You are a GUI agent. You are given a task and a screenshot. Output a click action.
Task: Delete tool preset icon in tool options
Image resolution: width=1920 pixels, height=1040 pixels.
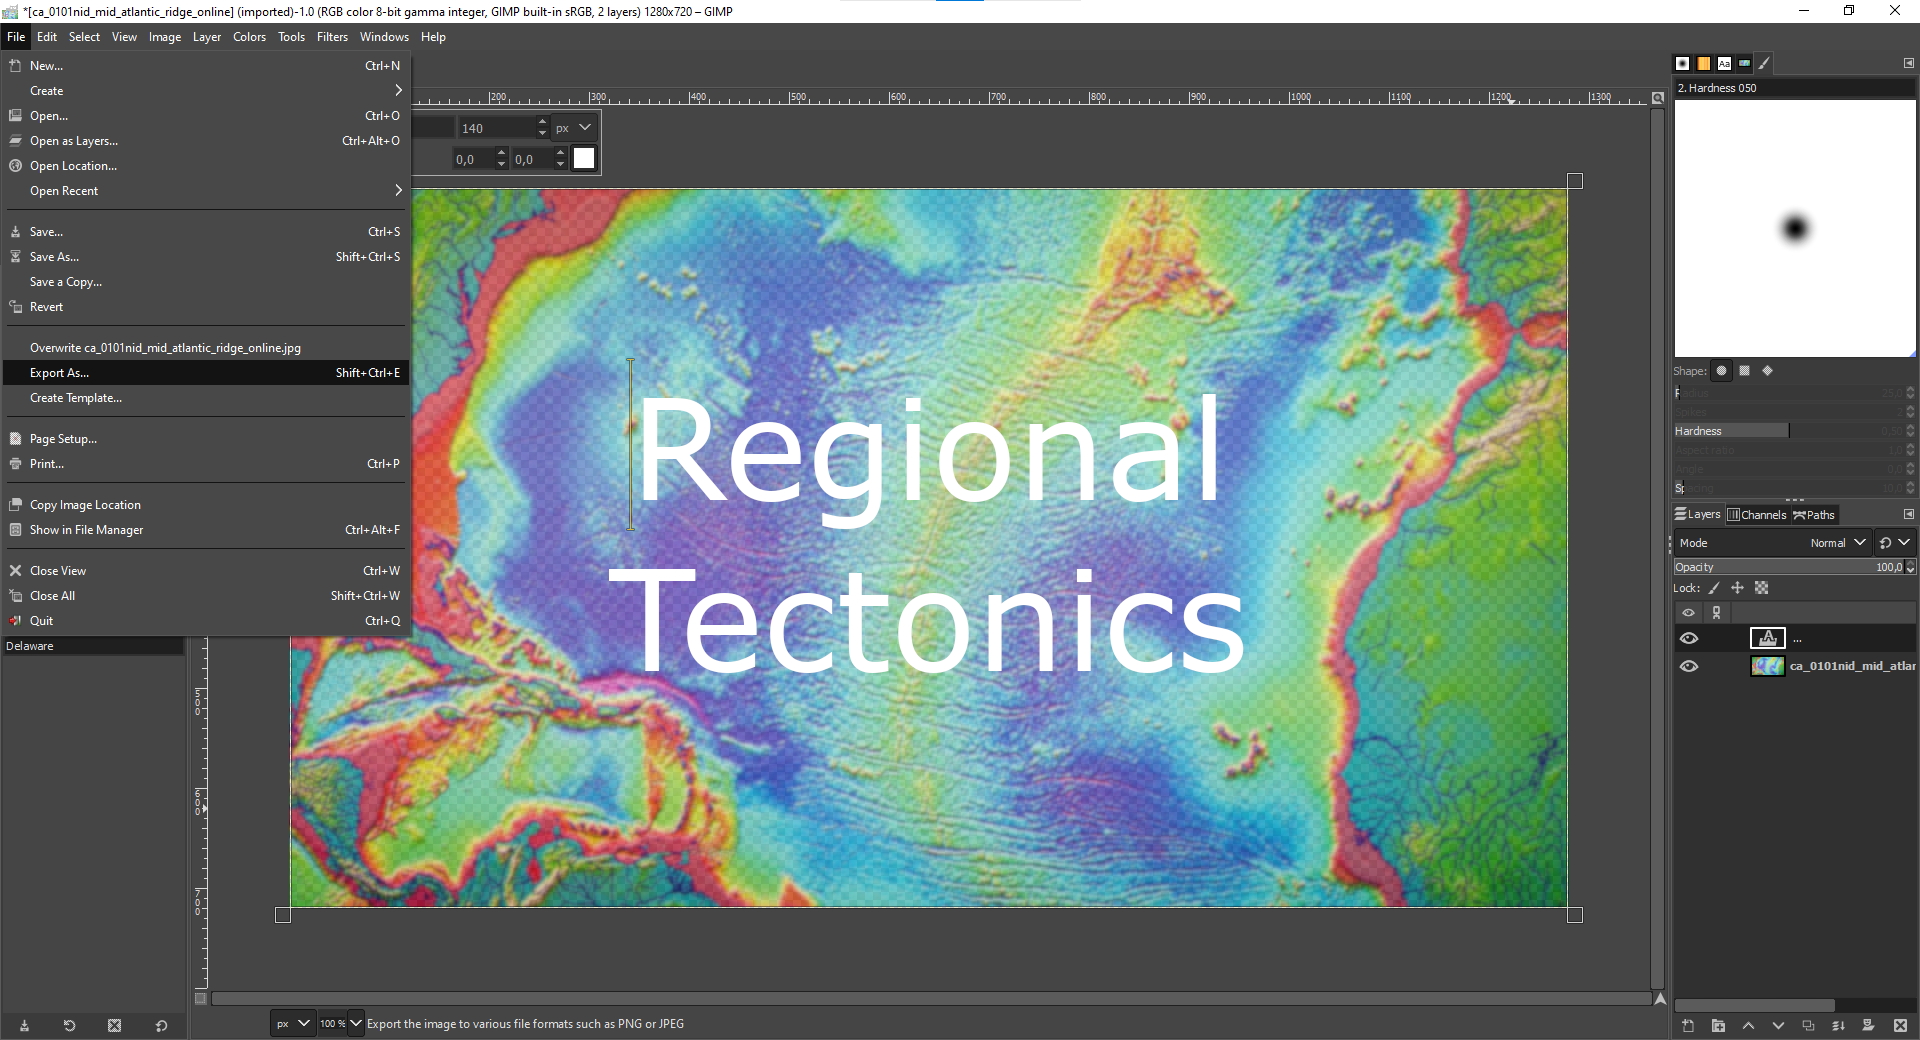coord(114,1026)
